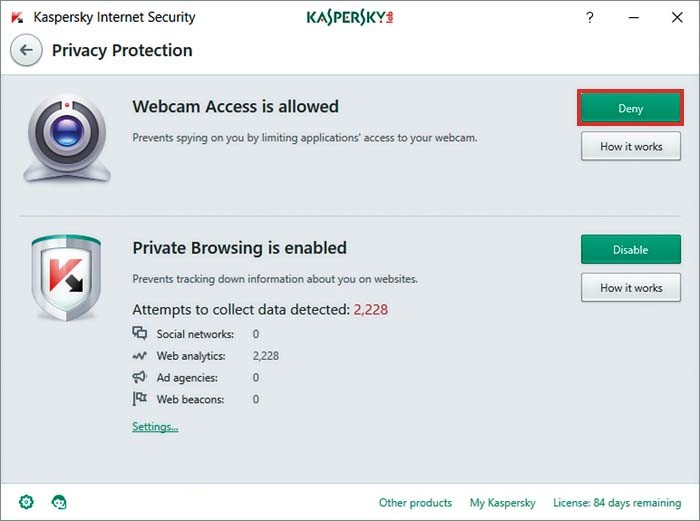Deny webcam access
This screenshot has width=700, height=521.
(x=630, y=108)
